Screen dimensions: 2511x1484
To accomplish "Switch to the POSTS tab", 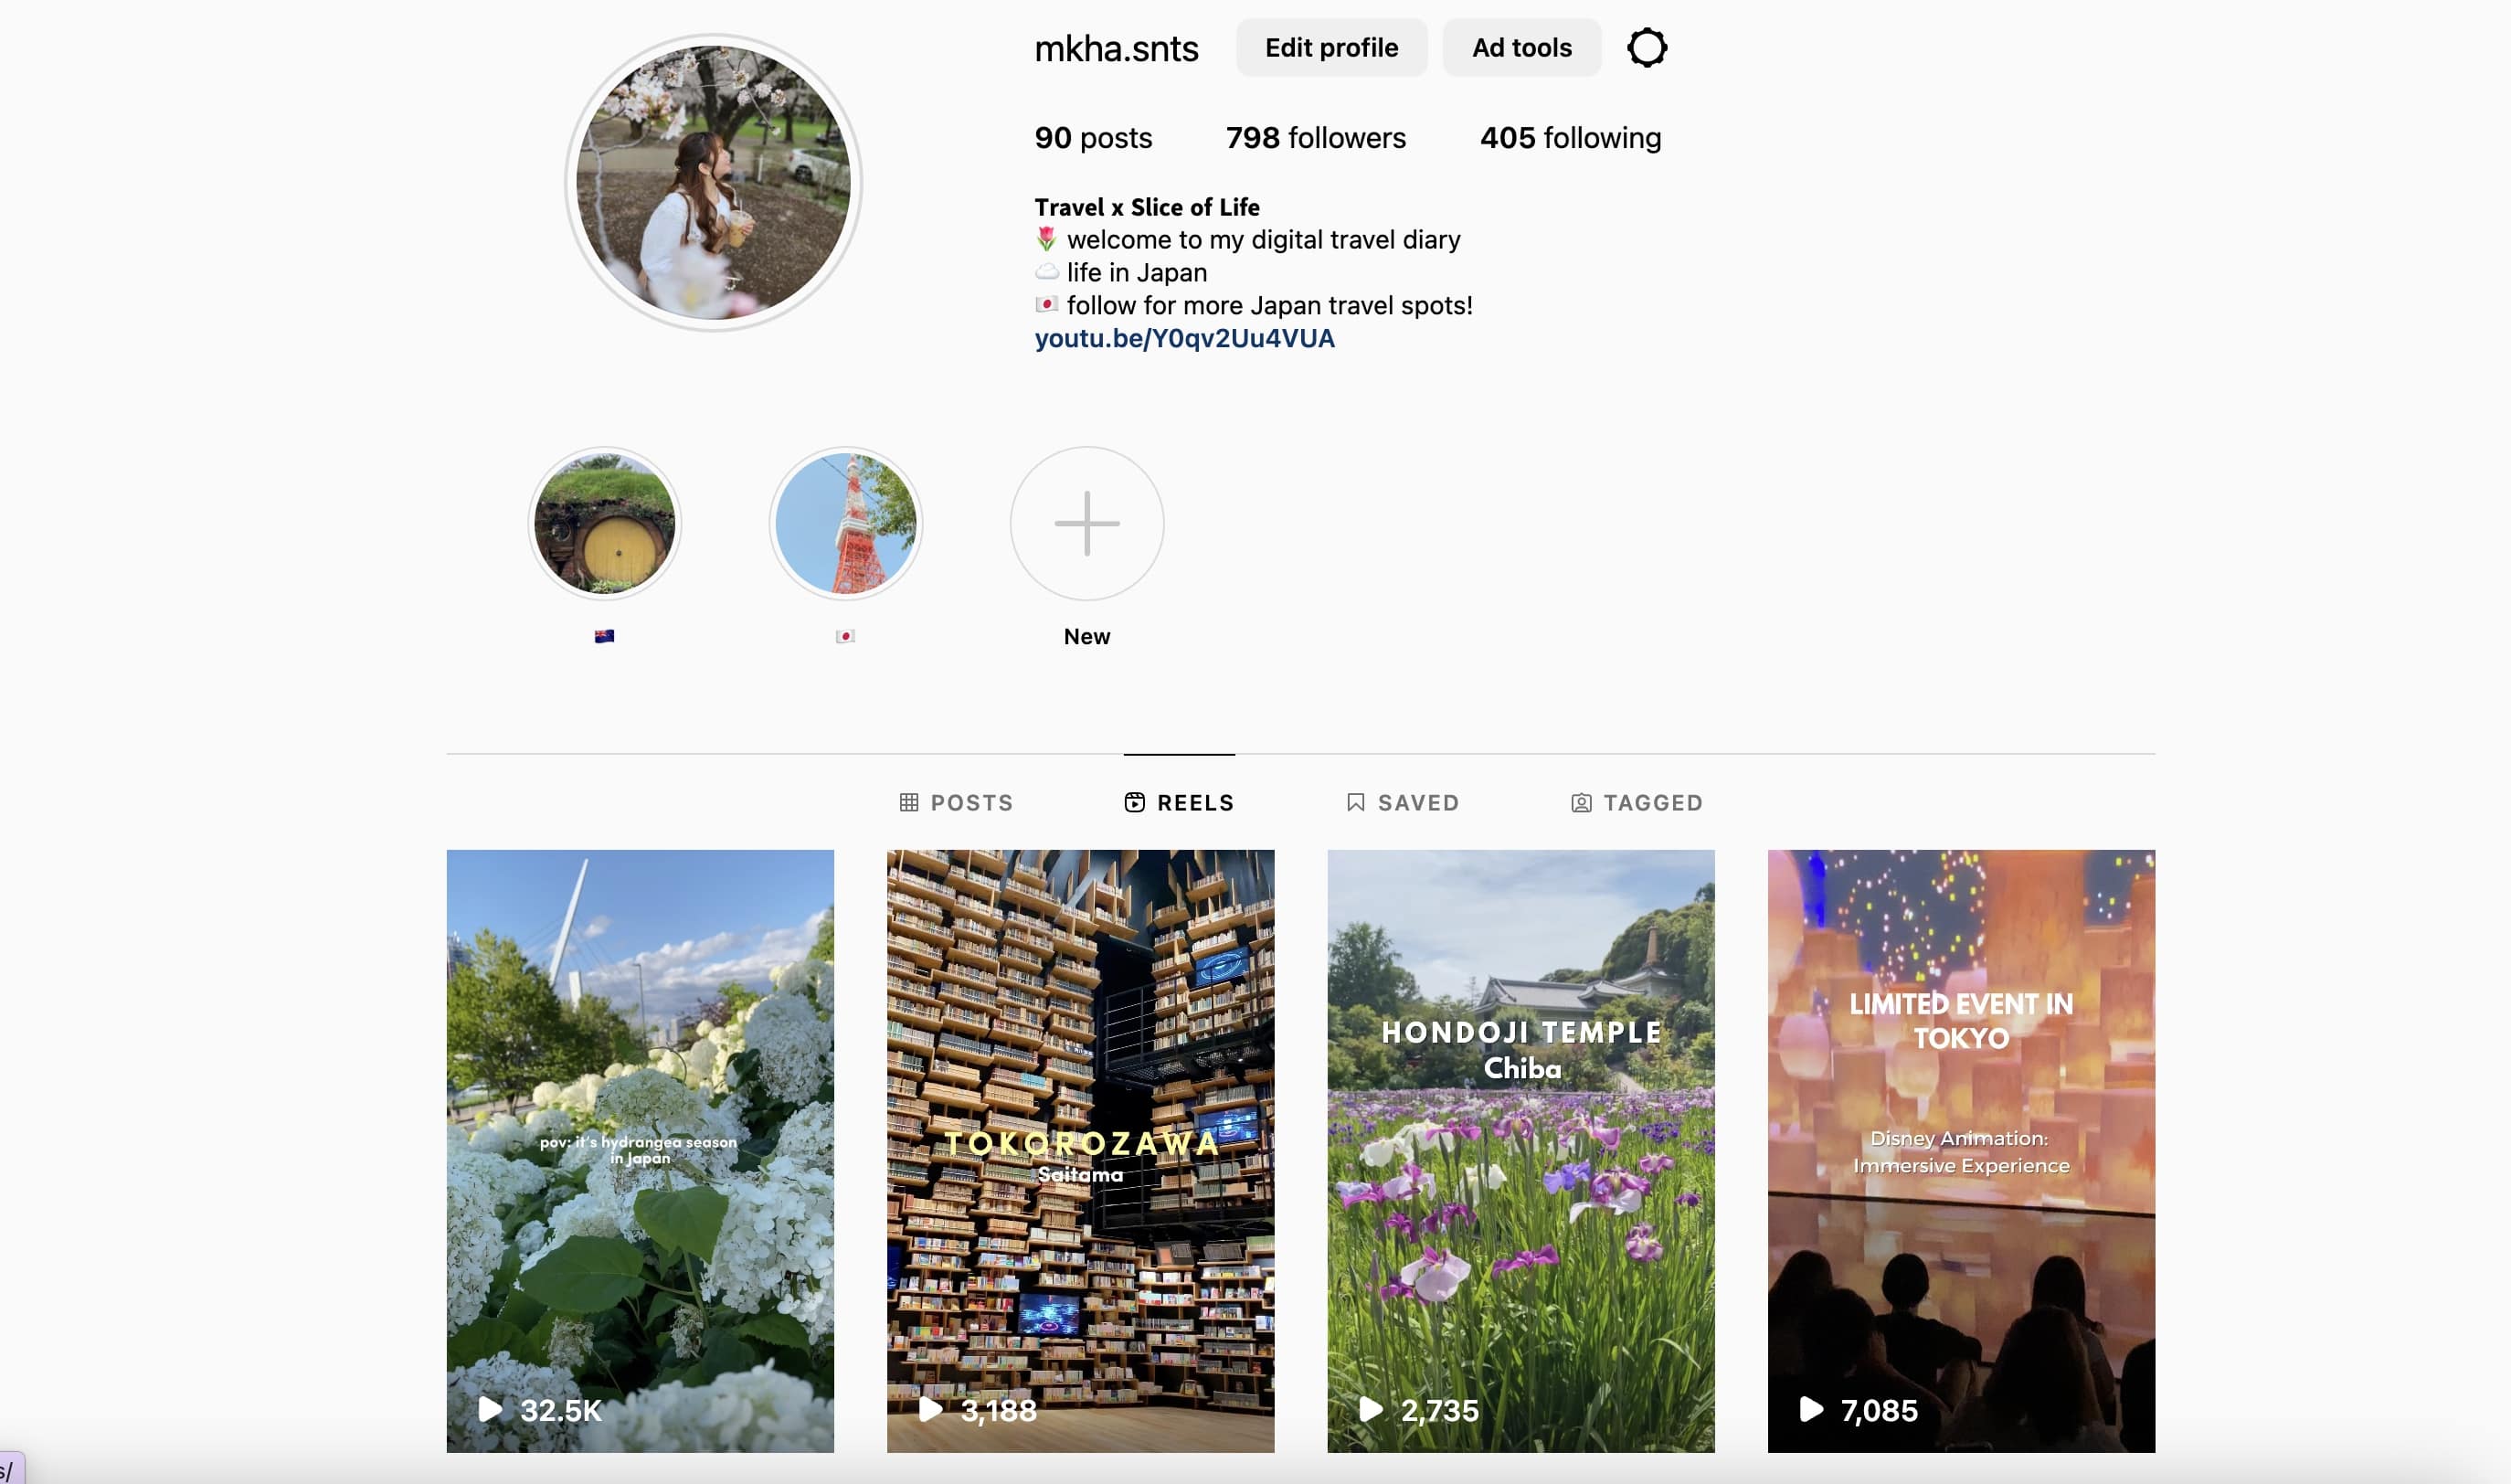I will pos(956,802).
